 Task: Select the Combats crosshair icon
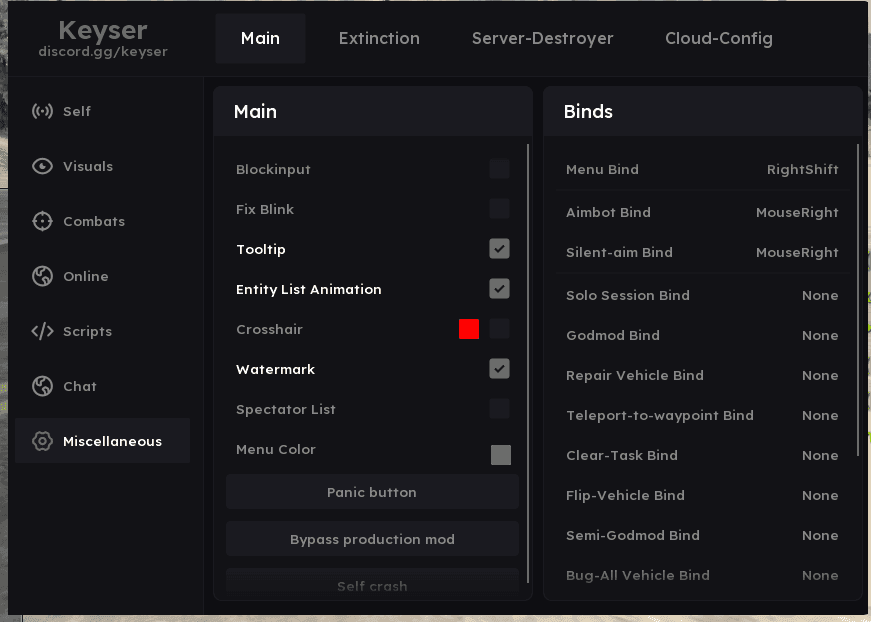[x=42, y=221]
